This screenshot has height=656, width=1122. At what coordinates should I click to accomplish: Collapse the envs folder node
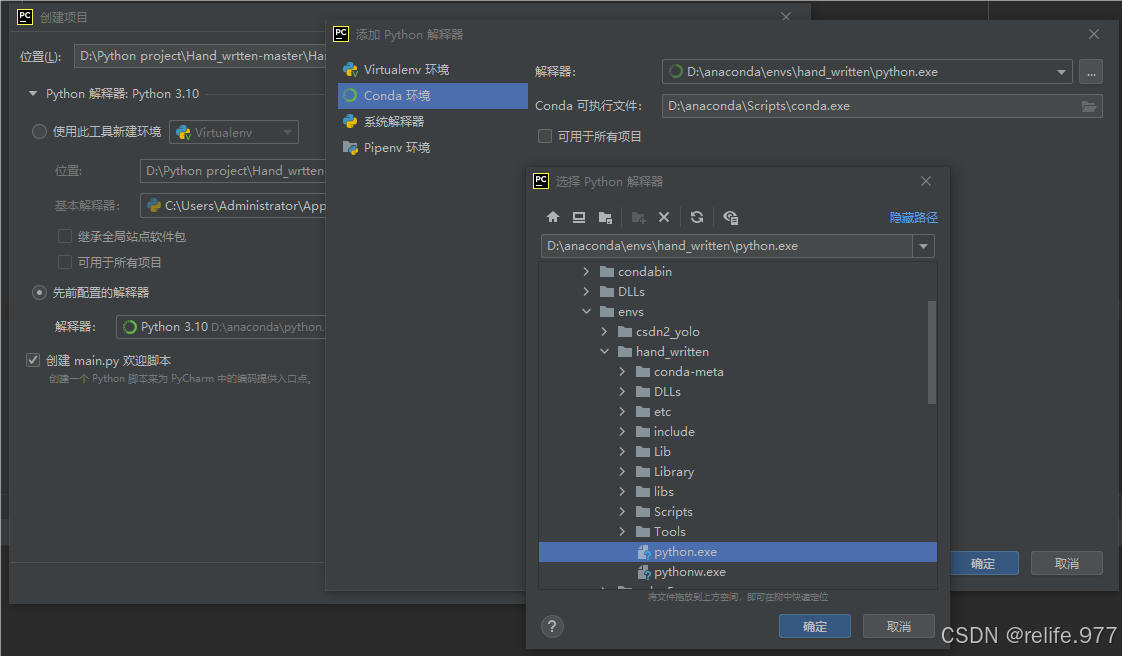click(x=586, y=312)
